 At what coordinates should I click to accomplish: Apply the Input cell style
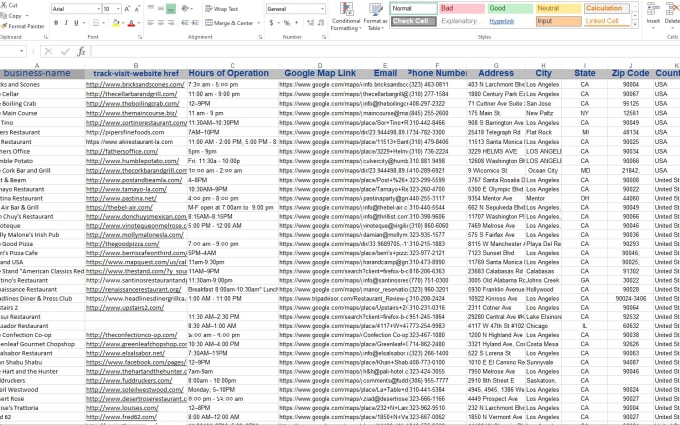(x=558, y=21)
